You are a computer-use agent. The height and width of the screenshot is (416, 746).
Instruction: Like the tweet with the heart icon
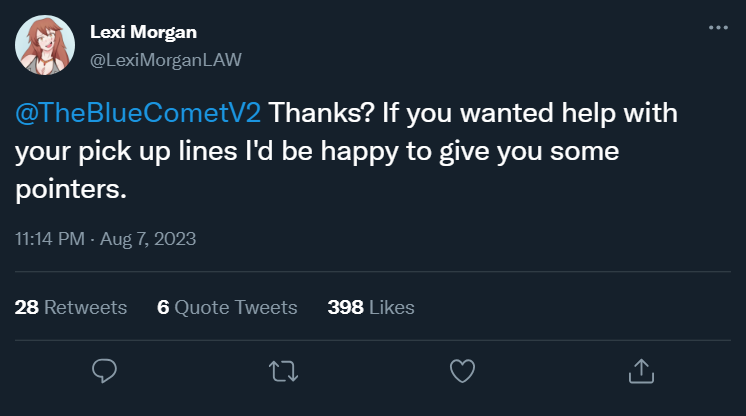[x=461, y=371]
